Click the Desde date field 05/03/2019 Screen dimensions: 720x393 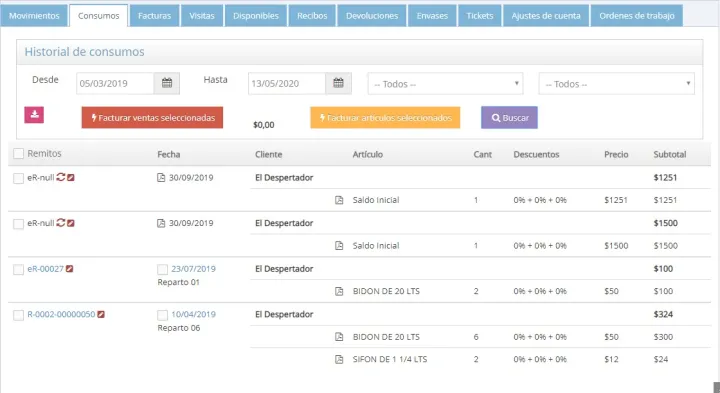pos(115,83)
